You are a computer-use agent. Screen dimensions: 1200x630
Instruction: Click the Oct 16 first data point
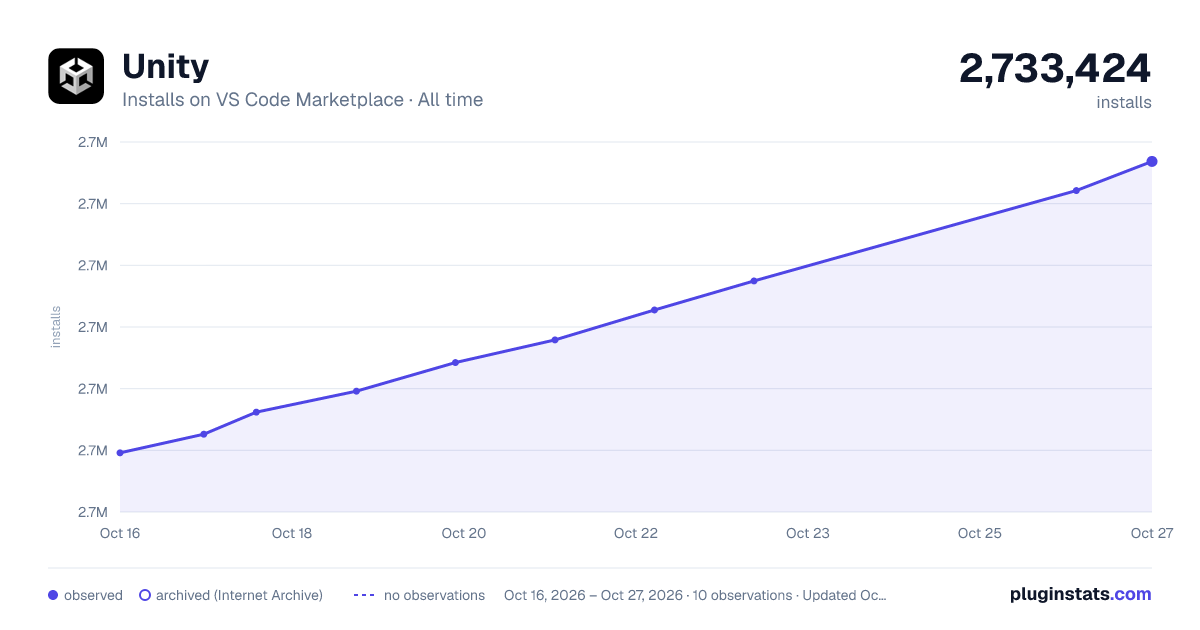point(120,453)
